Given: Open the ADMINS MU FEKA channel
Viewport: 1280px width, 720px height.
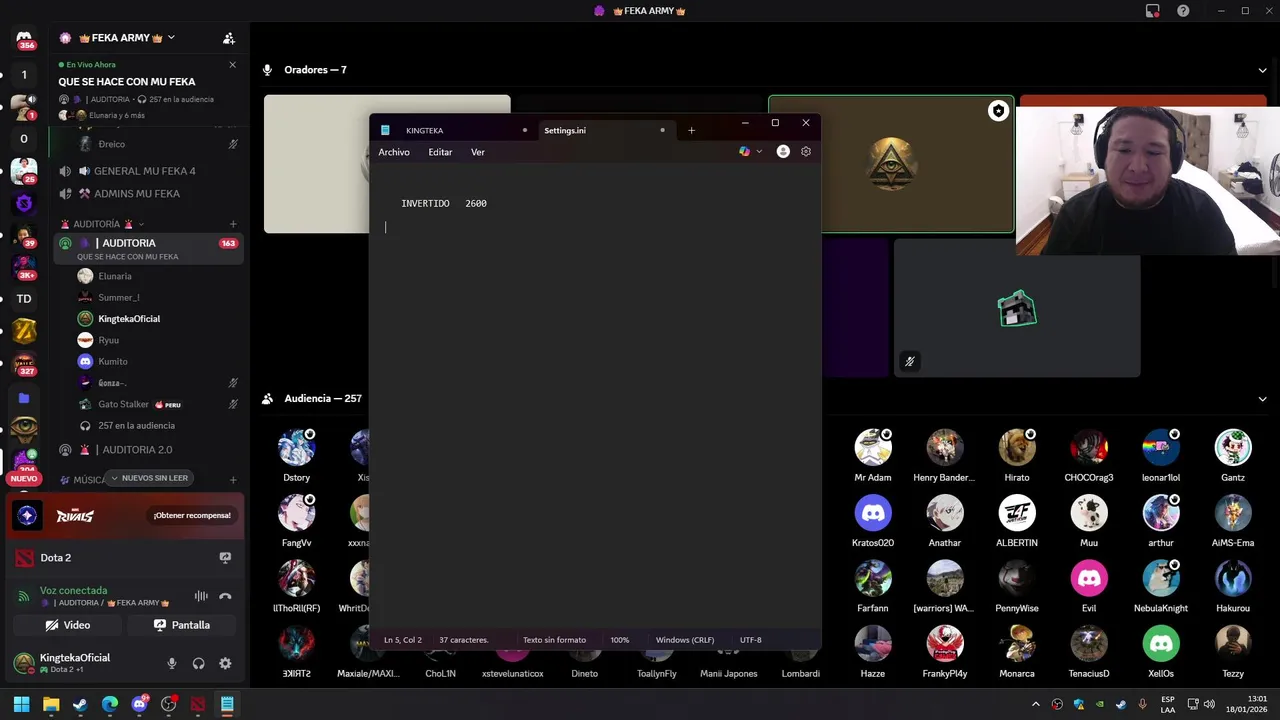Looking at the screenshot, I should point(136,194).
